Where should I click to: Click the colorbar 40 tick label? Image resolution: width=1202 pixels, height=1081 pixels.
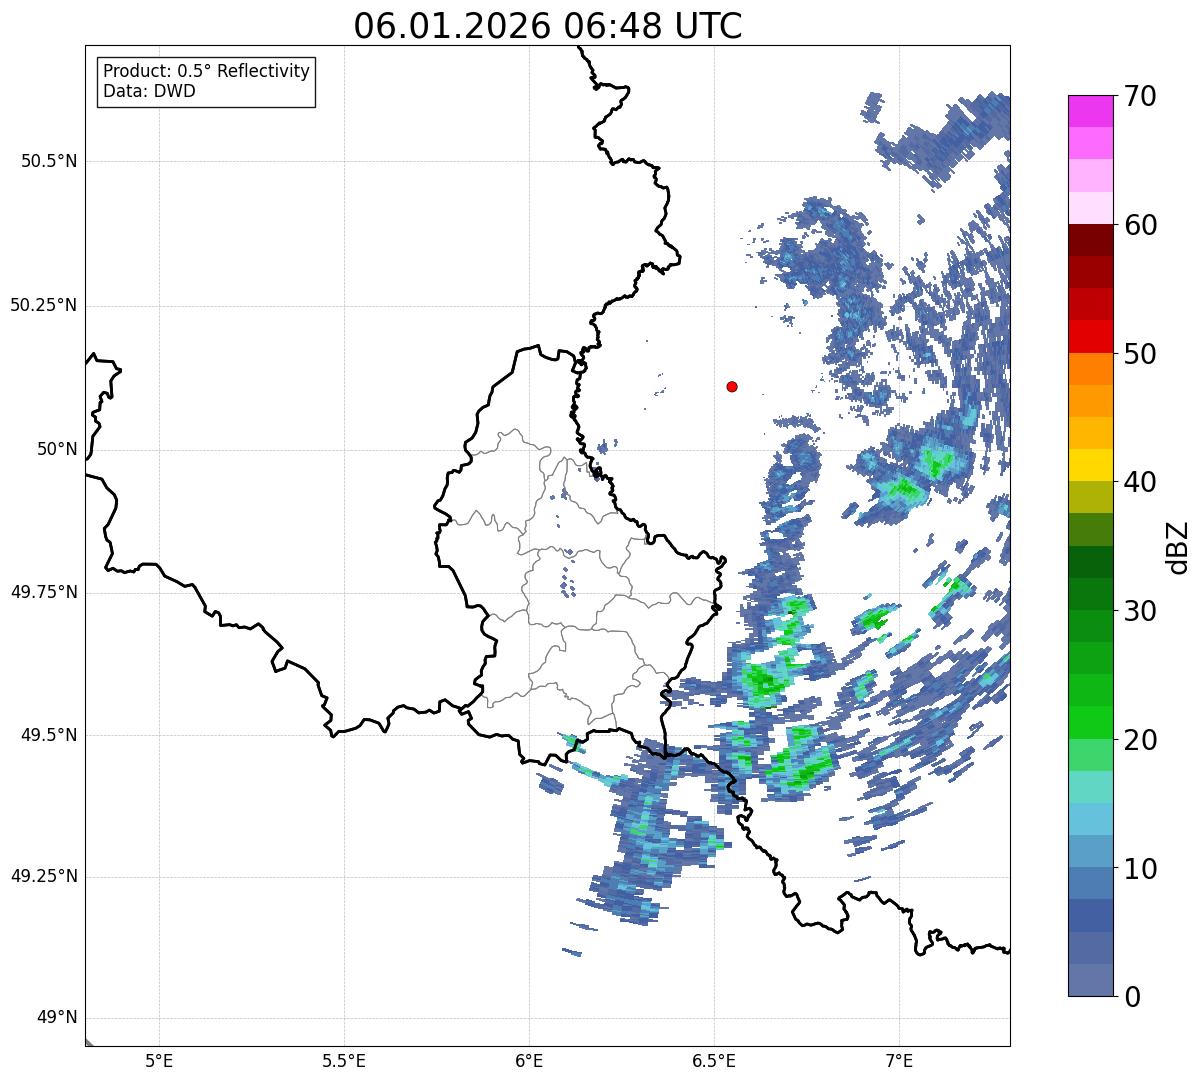pos(1140,482)
